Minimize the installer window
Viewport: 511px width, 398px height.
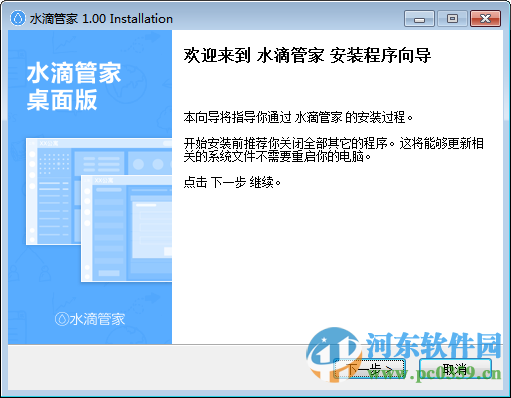[419, 19]
